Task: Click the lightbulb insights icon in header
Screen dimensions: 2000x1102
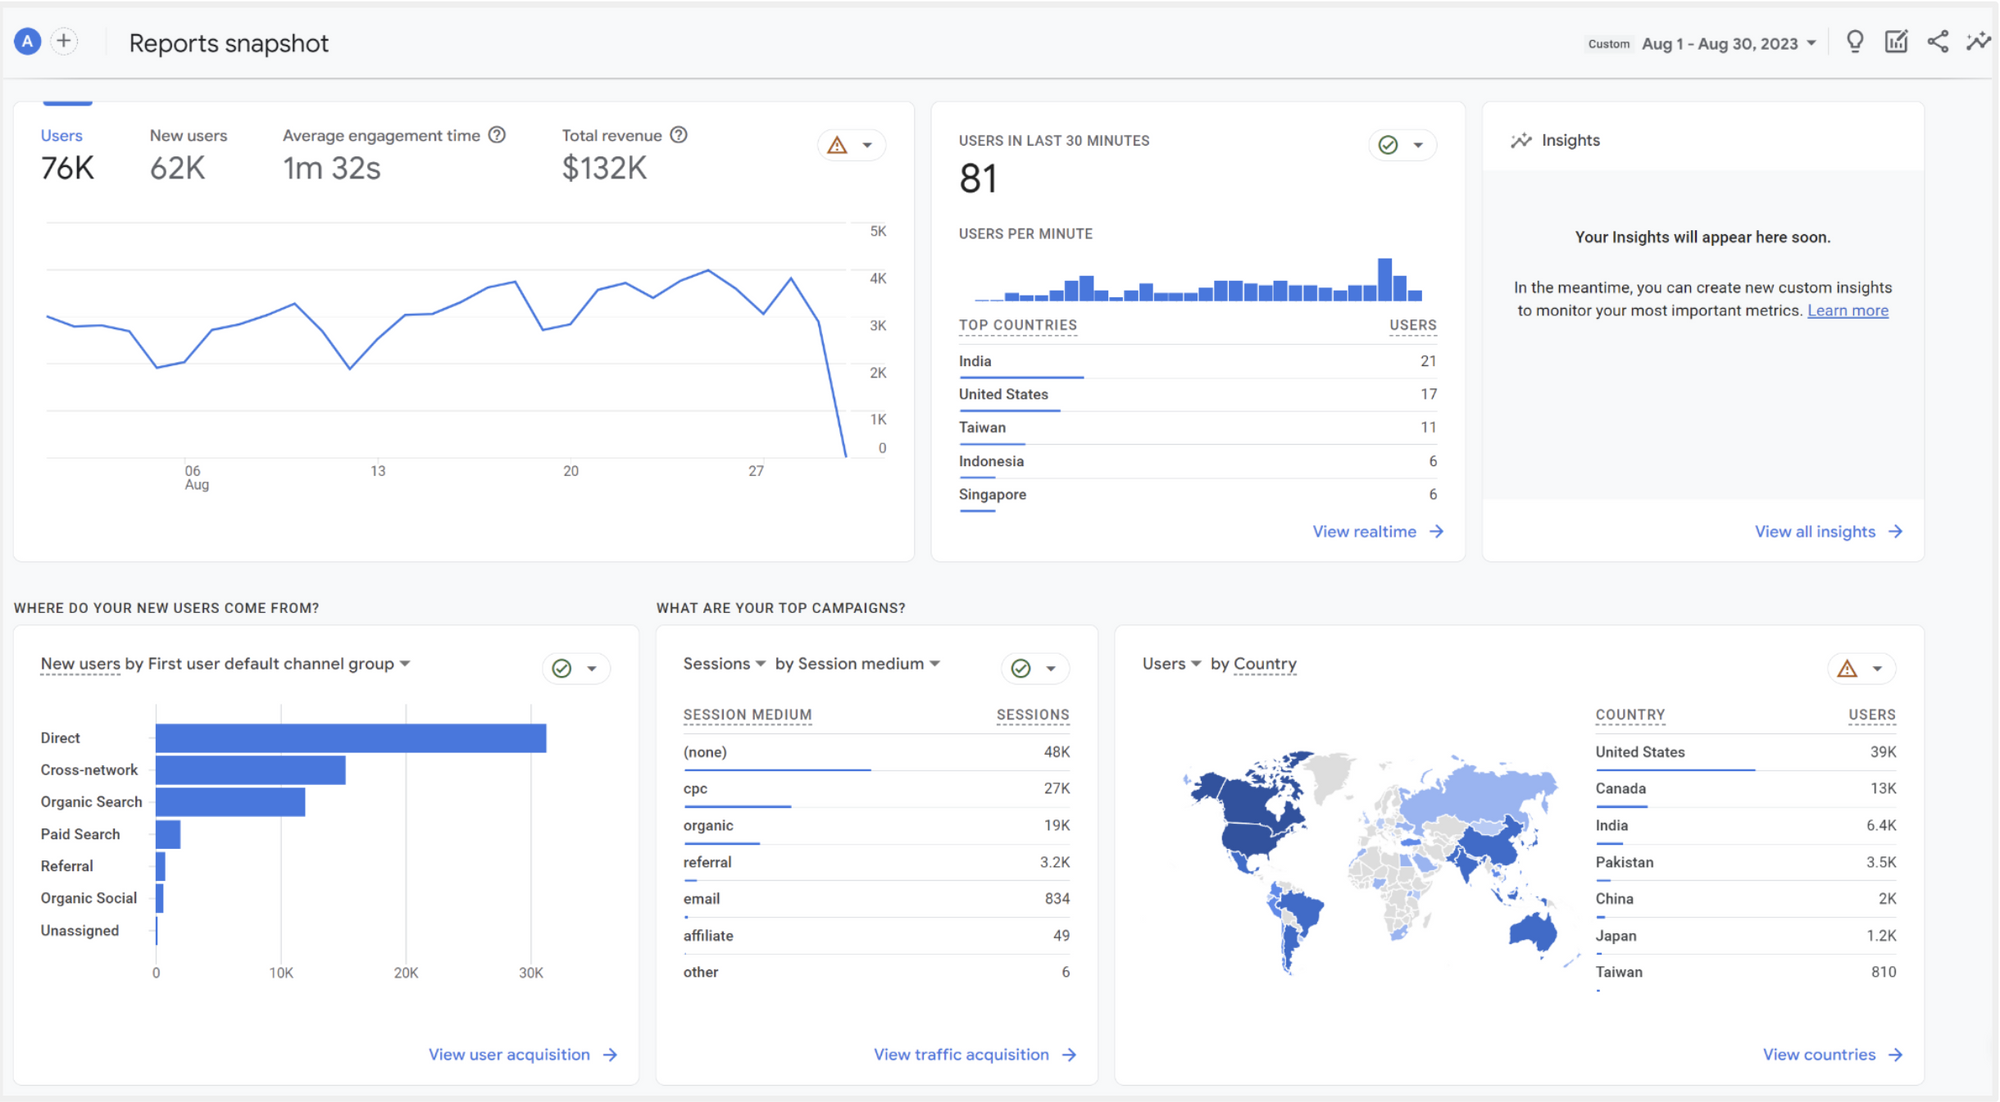Action: (x=1854, y=42)
